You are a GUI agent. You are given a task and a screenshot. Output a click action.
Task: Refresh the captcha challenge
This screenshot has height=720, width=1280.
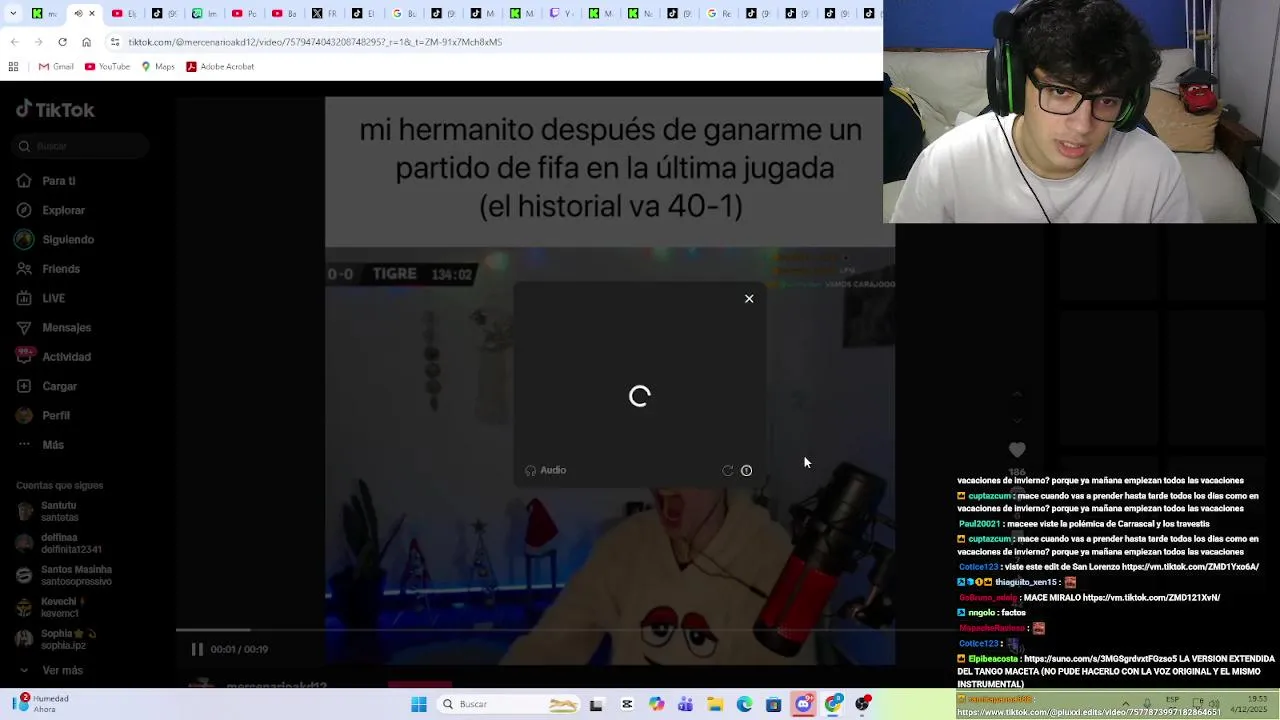pos(728,470)
